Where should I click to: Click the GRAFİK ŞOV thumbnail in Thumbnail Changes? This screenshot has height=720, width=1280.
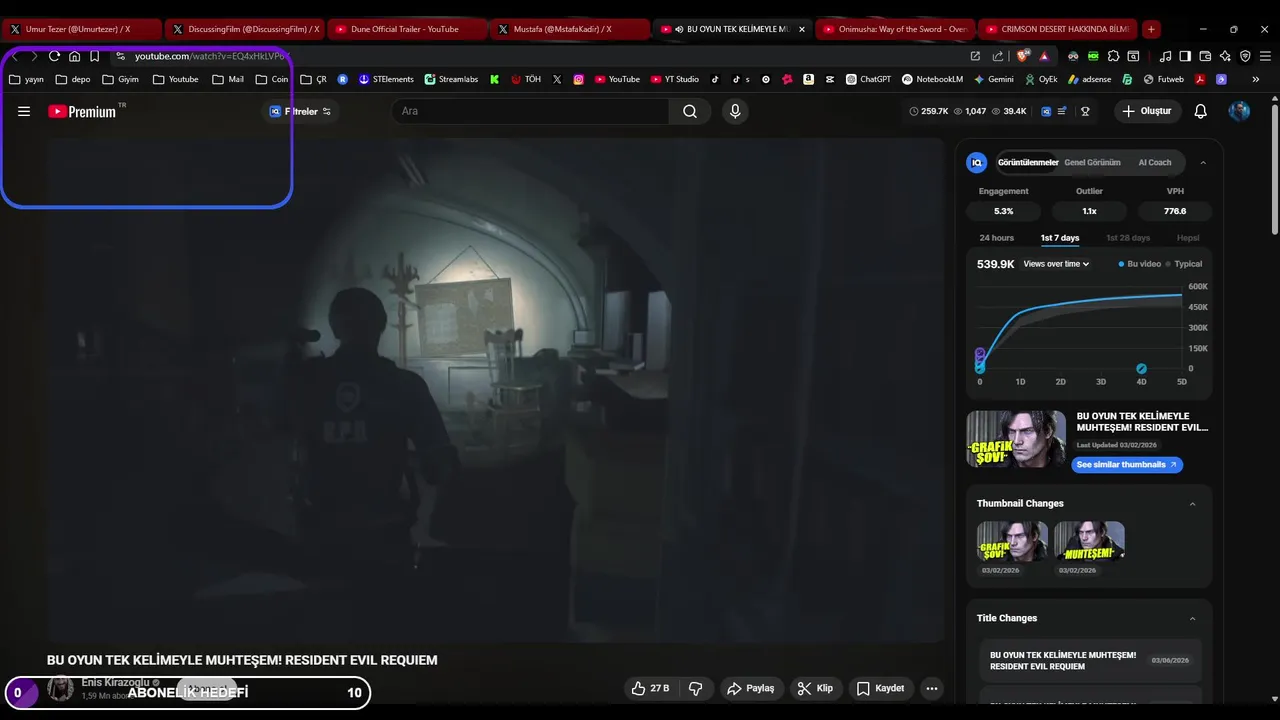coord(1012,541)
